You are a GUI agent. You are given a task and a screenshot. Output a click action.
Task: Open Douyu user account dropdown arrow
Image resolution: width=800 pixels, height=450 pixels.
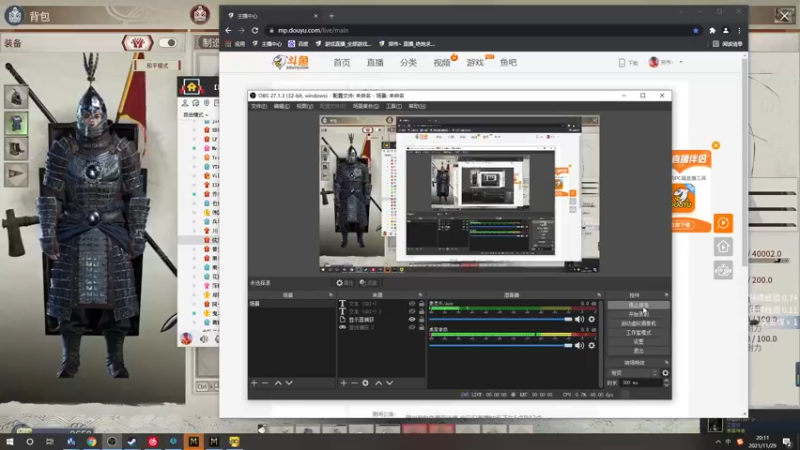[x=681, y=62]
